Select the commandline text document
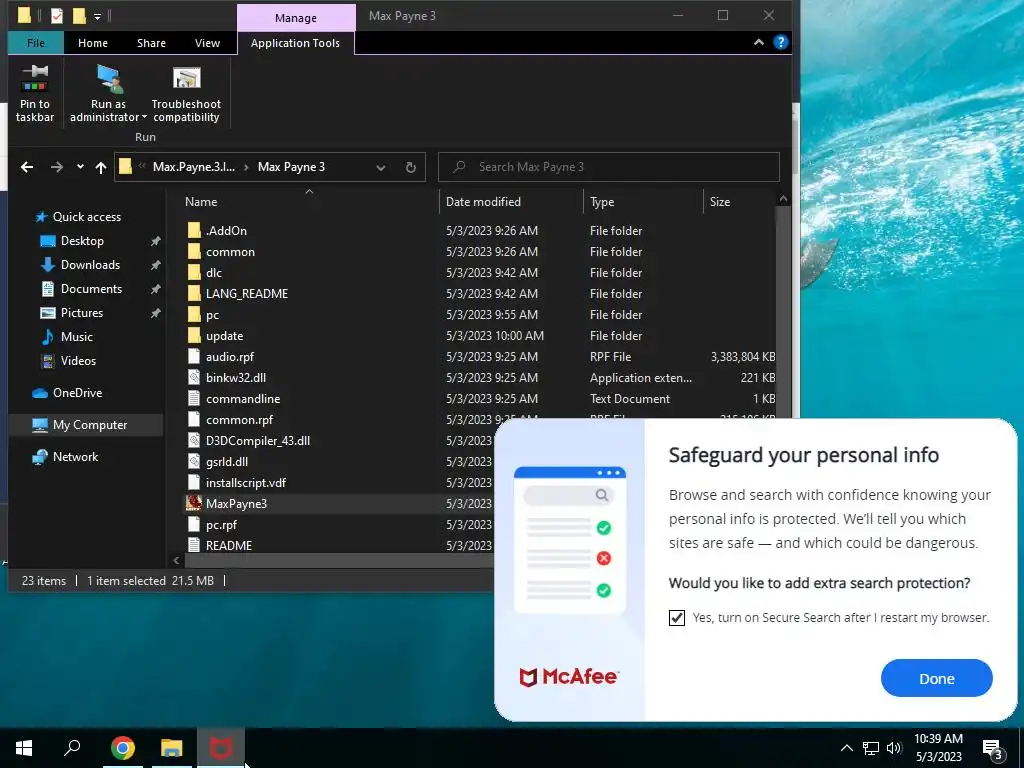 pos(243,398)
